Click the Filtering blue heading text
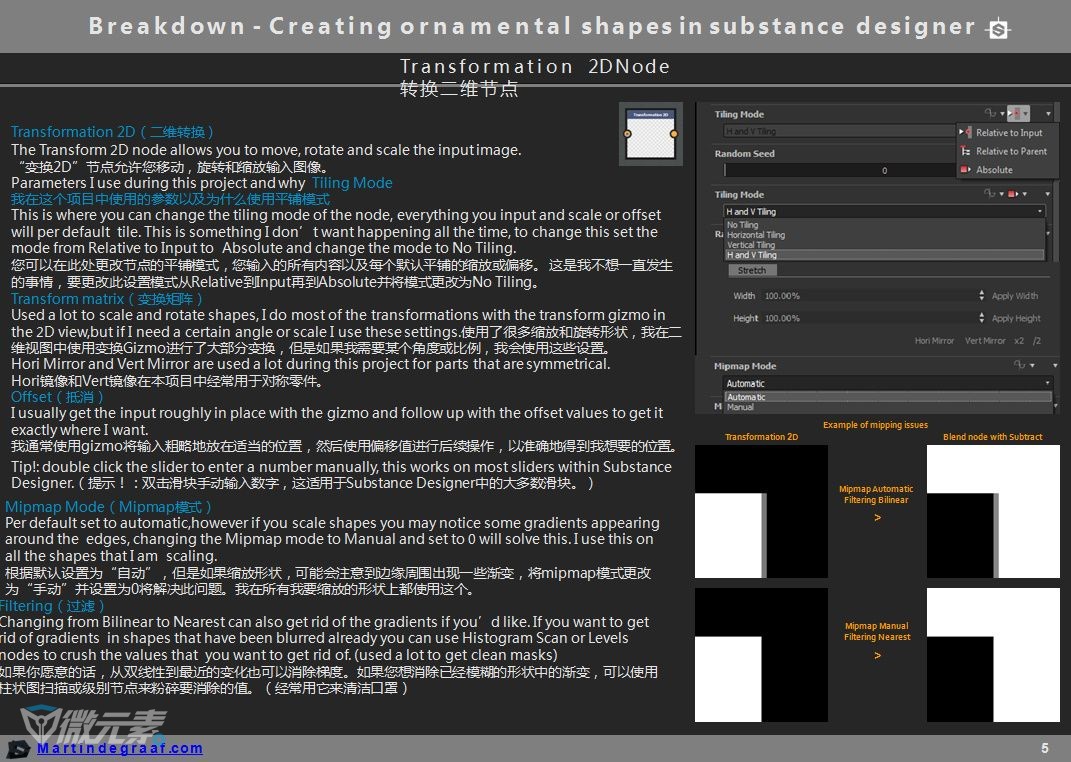Viewport: 1071px width, 762px height. [52, 606]
